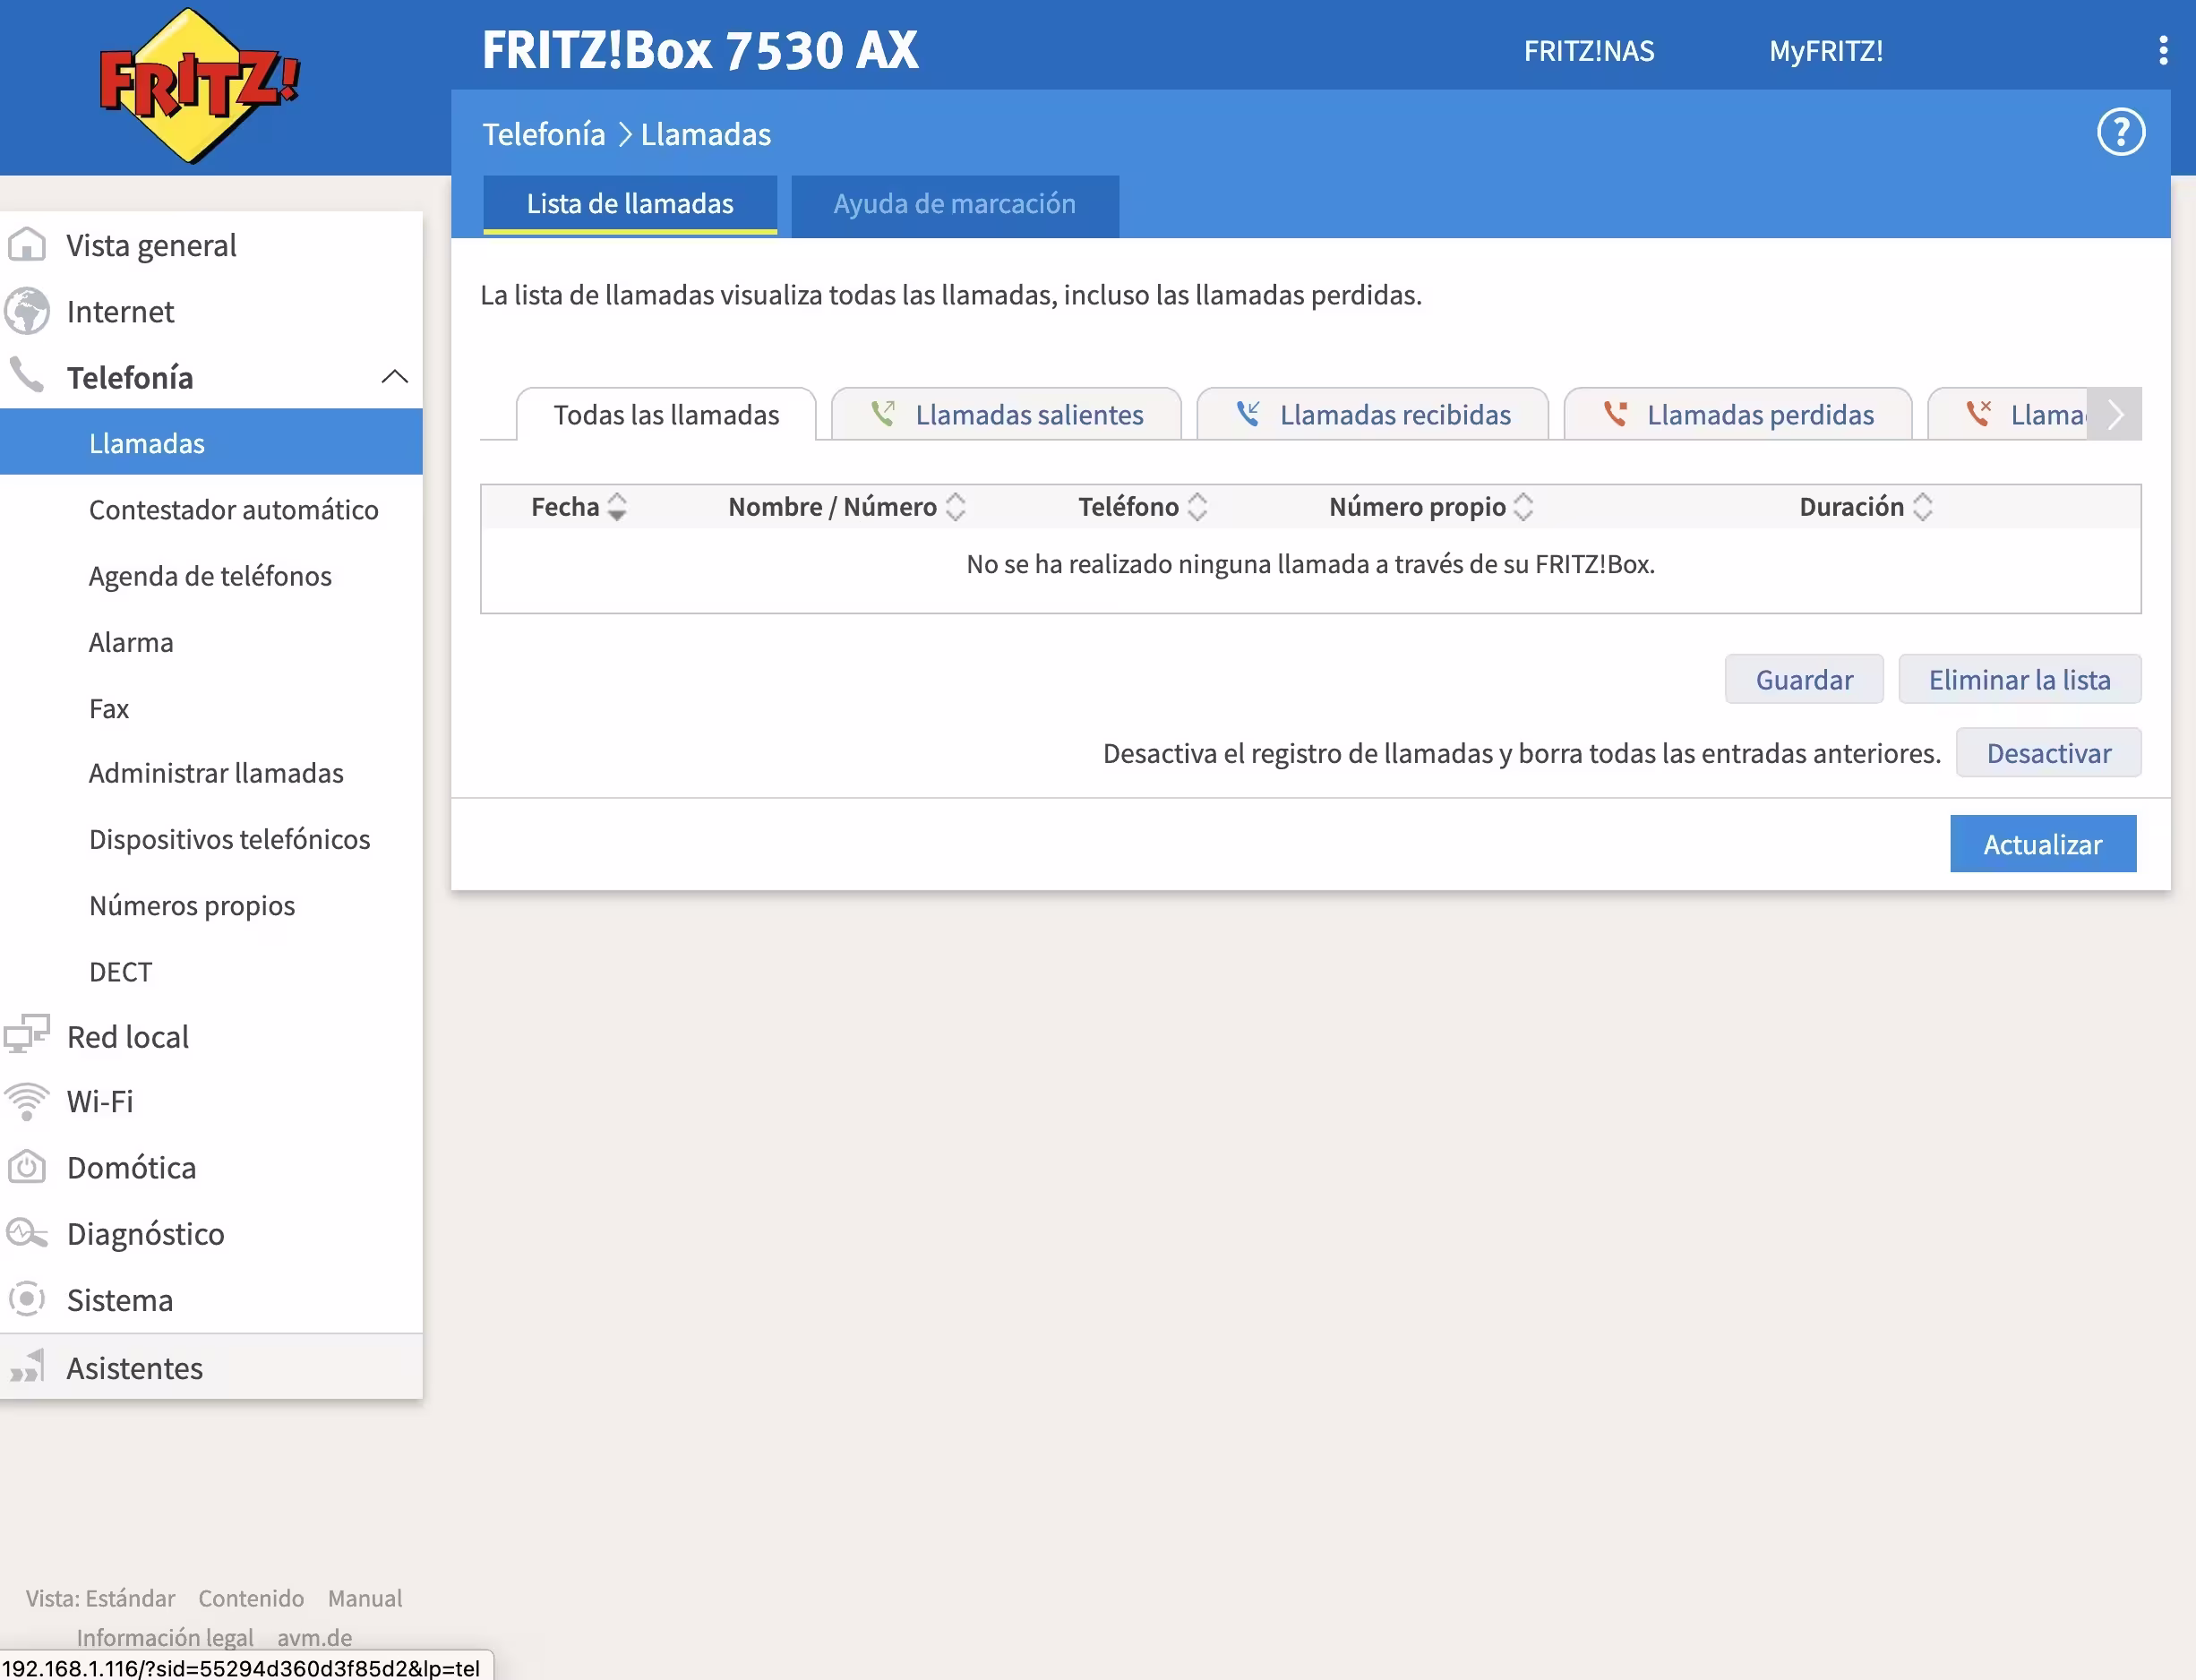Click Telefonía in the breadcrumb

(x=544, y=134)
